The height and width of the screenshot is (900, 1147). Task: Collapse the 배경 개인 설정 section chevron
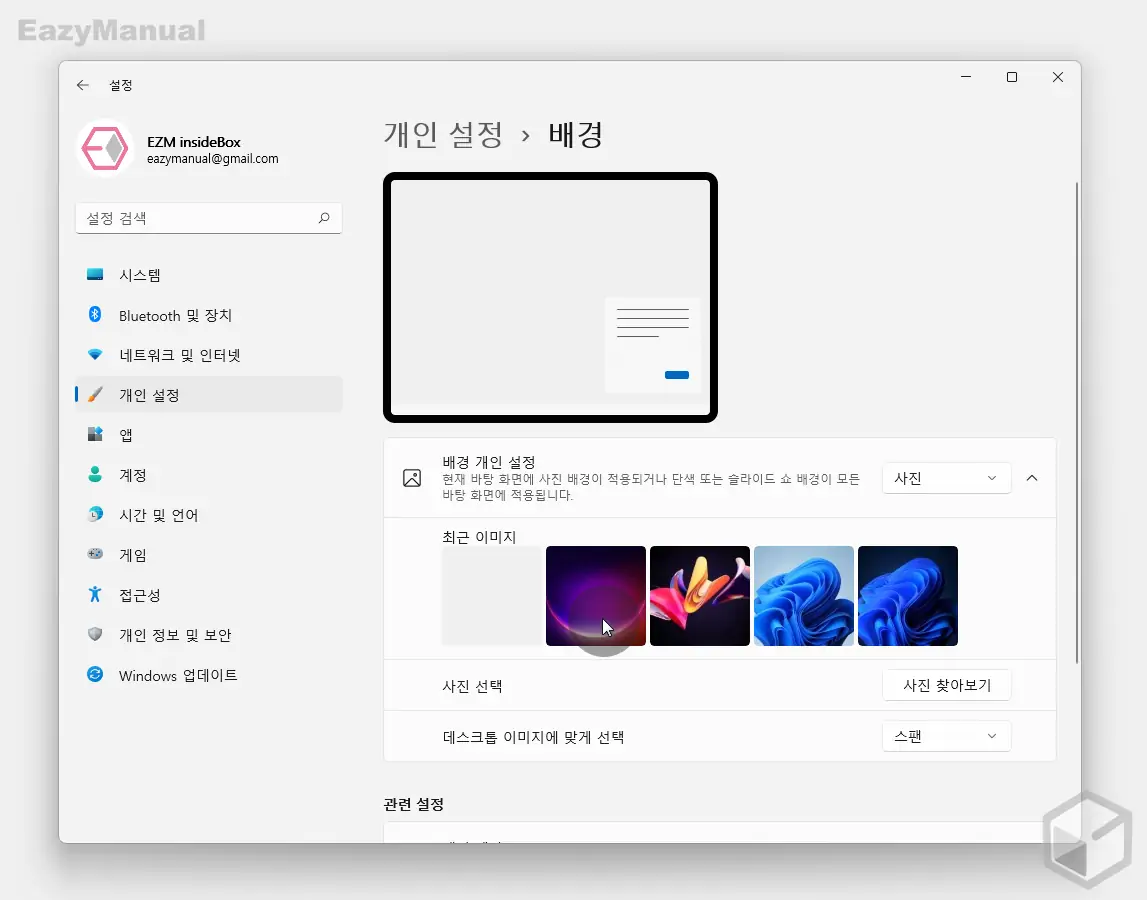(1032, 478)
